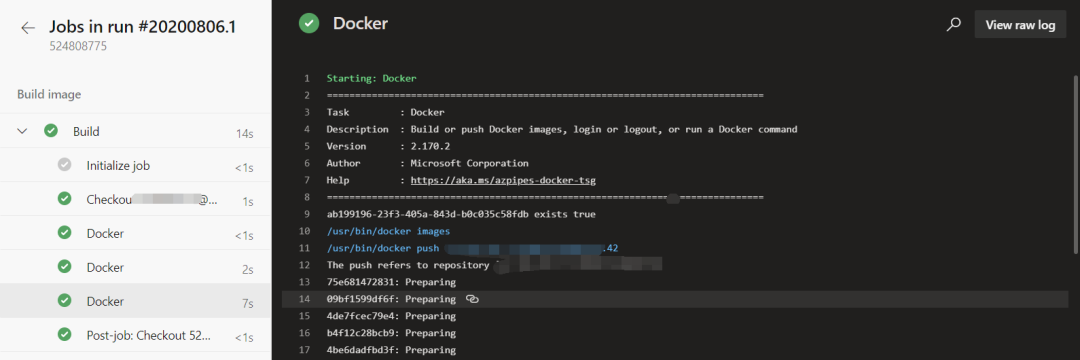Viewport: 1080px width, 360px height.
Task: Click the grey Initialize job status icon
Action: 65,165
